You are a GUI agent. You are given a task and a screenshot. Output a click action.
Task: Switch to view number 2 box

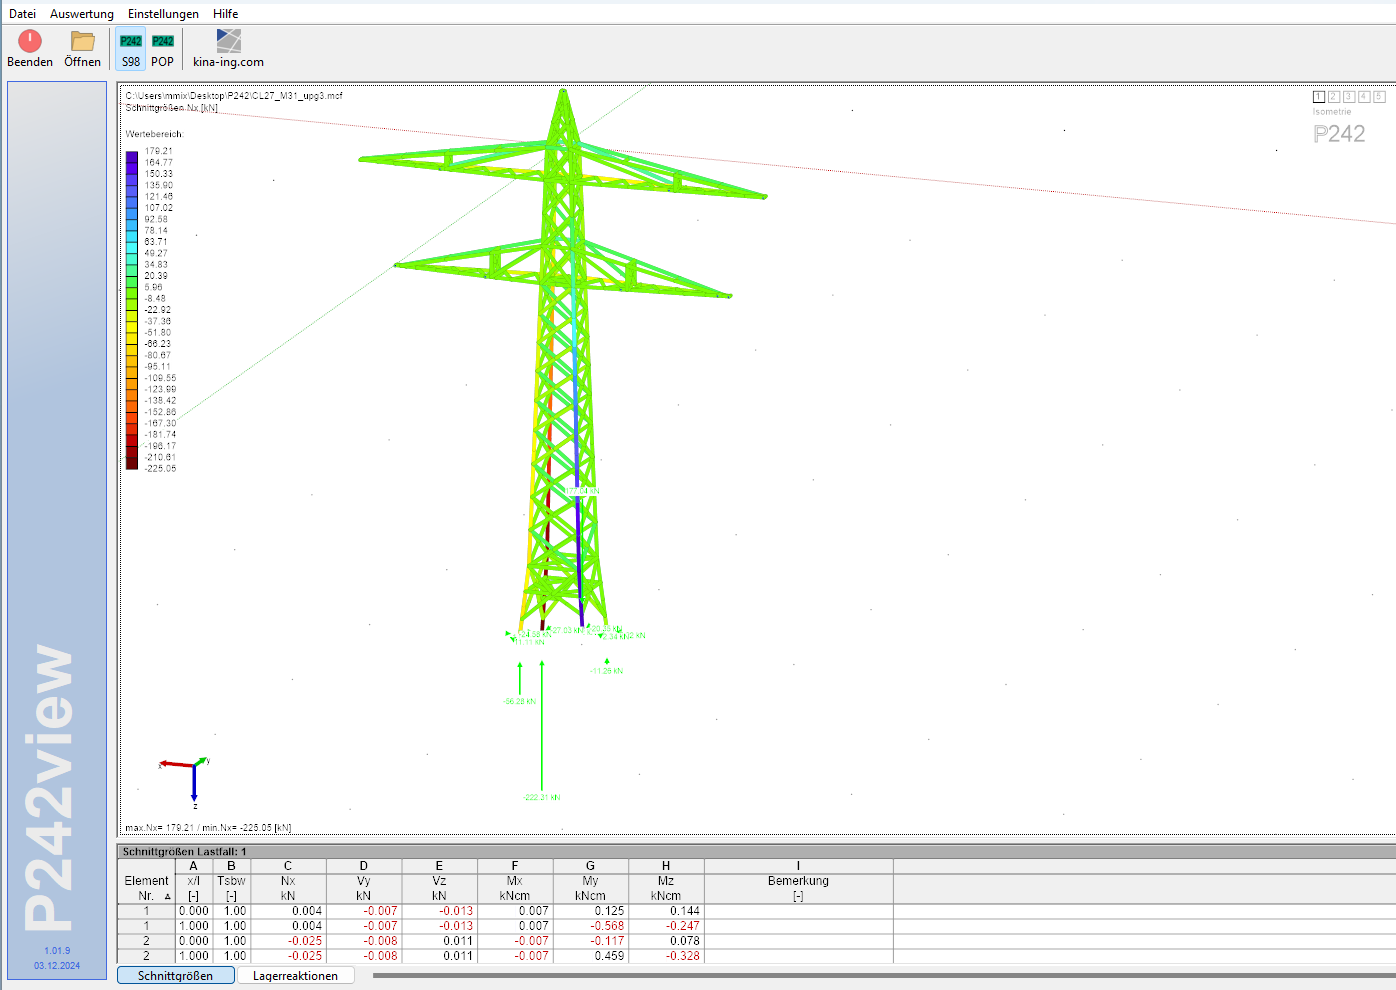click(1334, 97)
